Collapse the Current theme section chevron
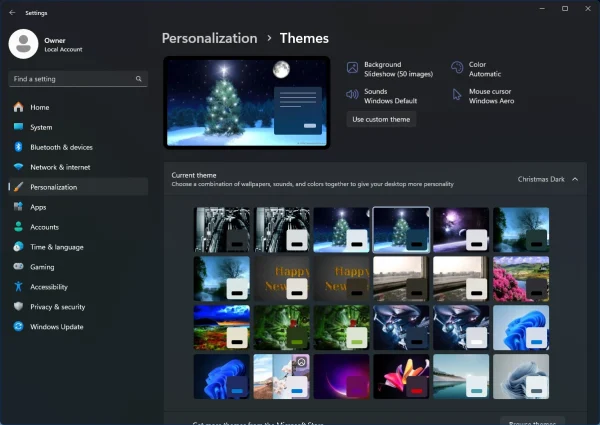The height and width of the screenshot is (425, 600). [575, 179]
